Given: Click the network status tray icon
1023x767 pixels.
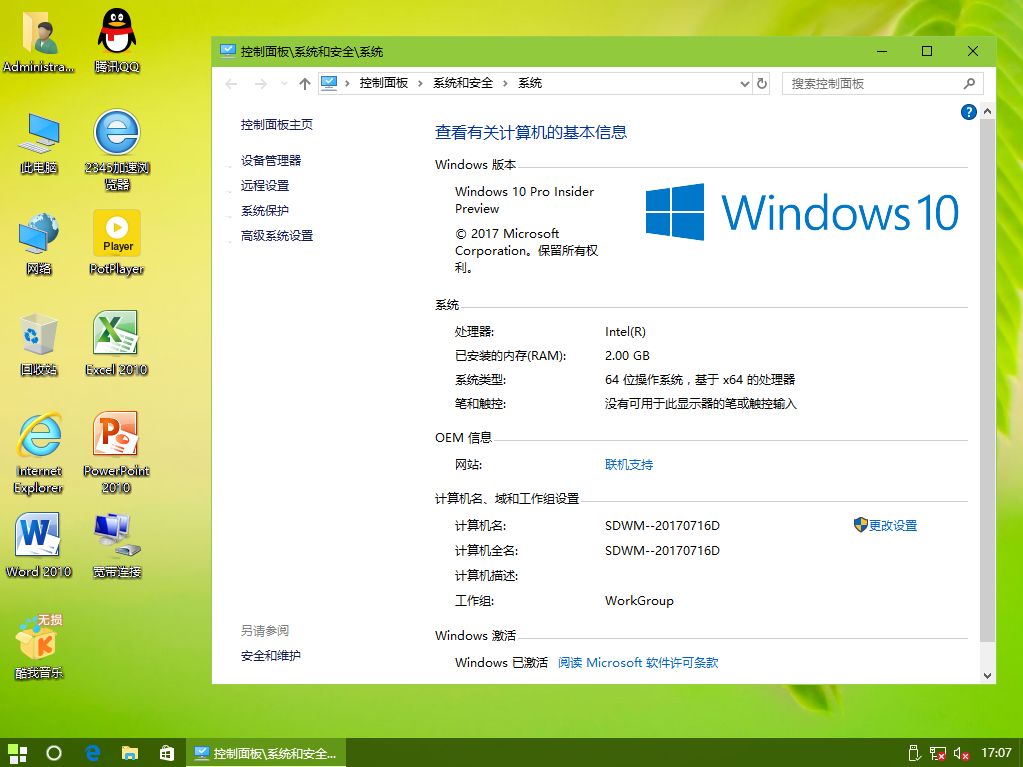Looking at the screenshot, I should pyautogui.click(x=938, y=754).
